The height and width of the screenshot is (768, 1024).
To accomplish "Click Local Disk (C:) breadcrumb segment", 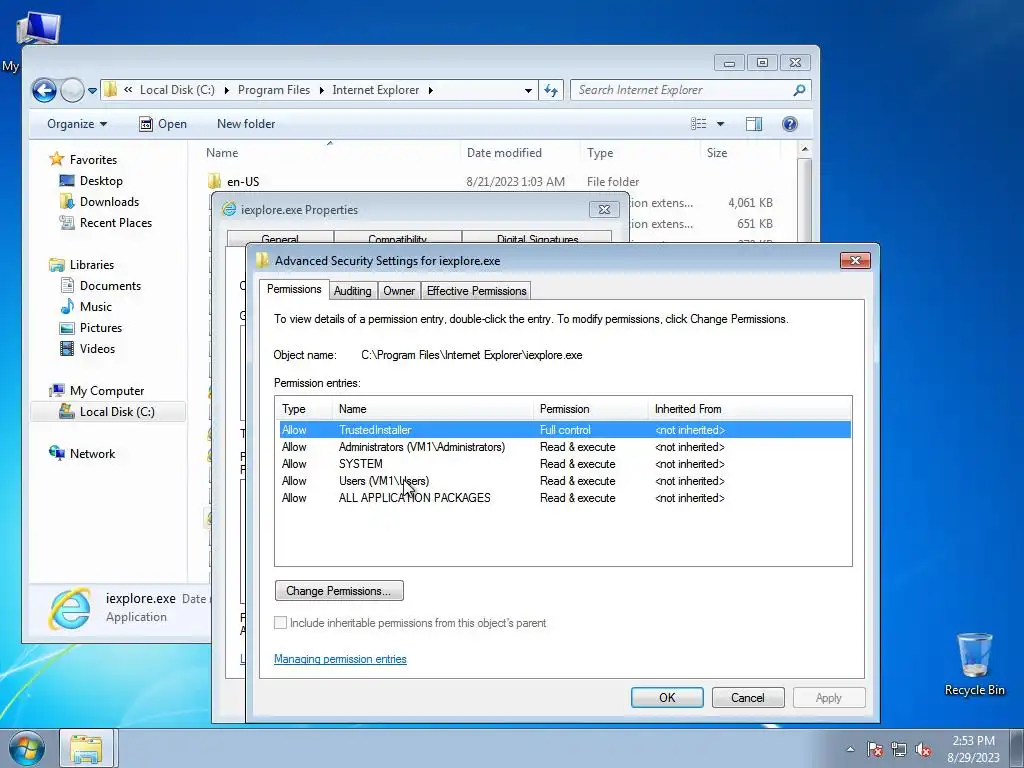I will click(177, 90).
